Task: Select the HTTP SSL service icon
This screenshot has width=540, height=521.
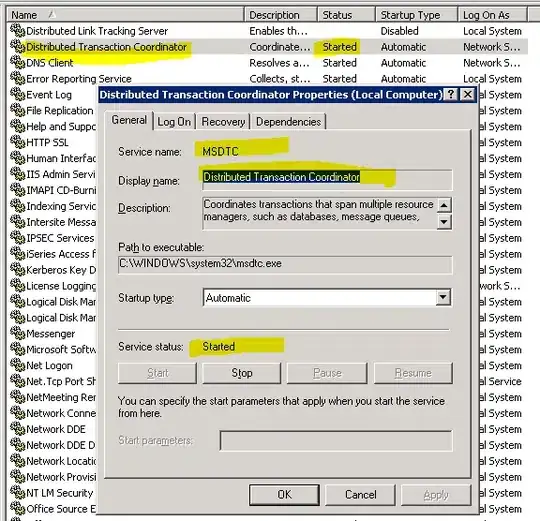Action: (x=18, y=142)
